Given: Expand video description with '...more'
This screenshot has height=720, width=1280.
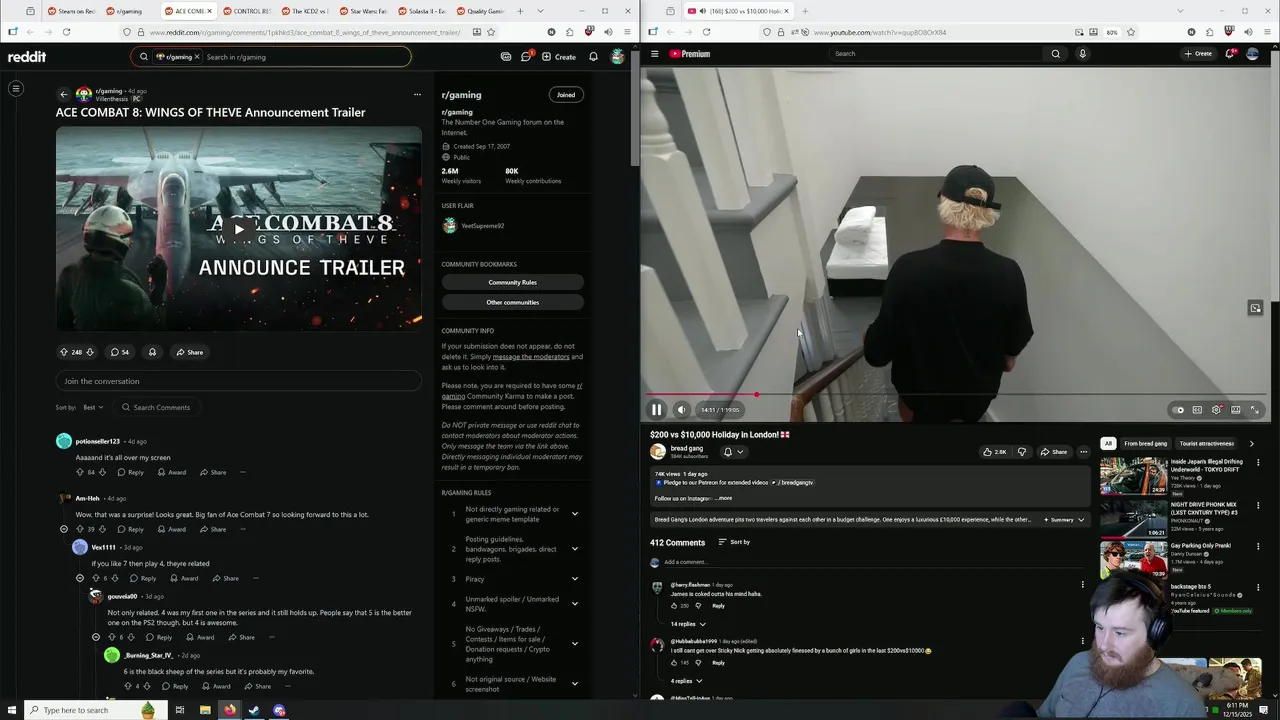Looking at the screenshot, I should point(724,498).
